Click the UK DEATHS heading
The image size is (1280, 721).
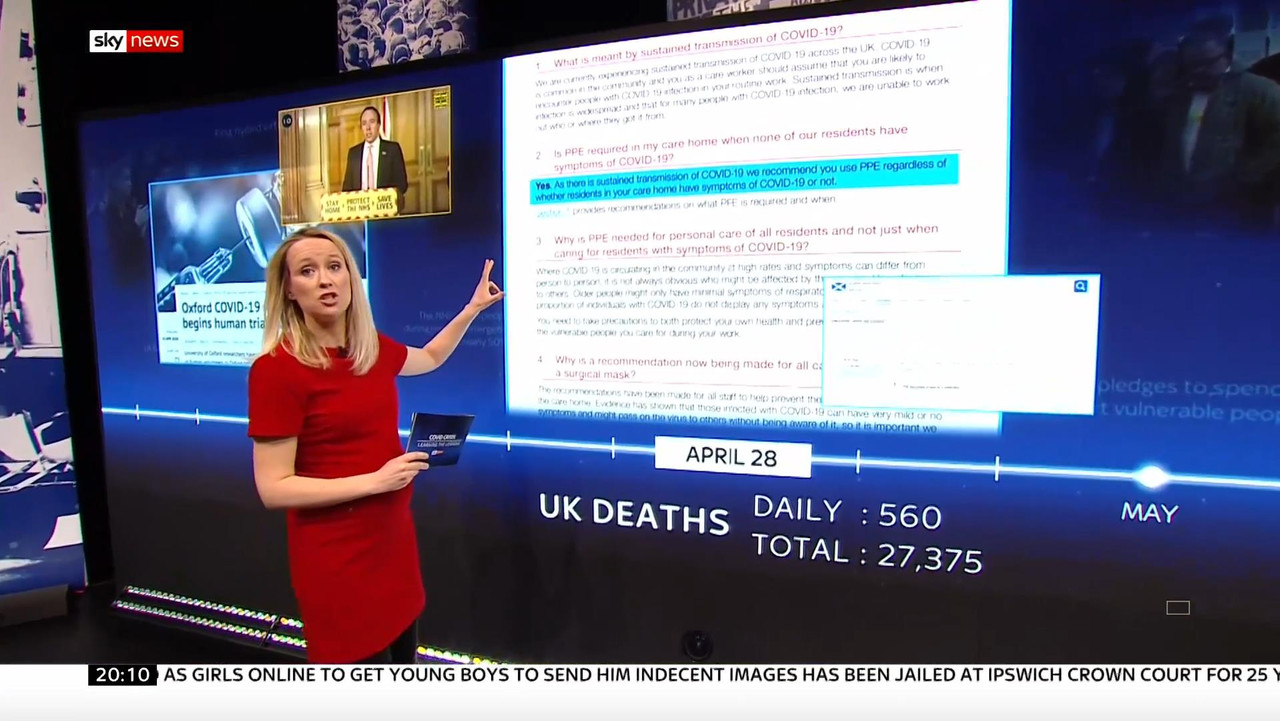point(634,513)
